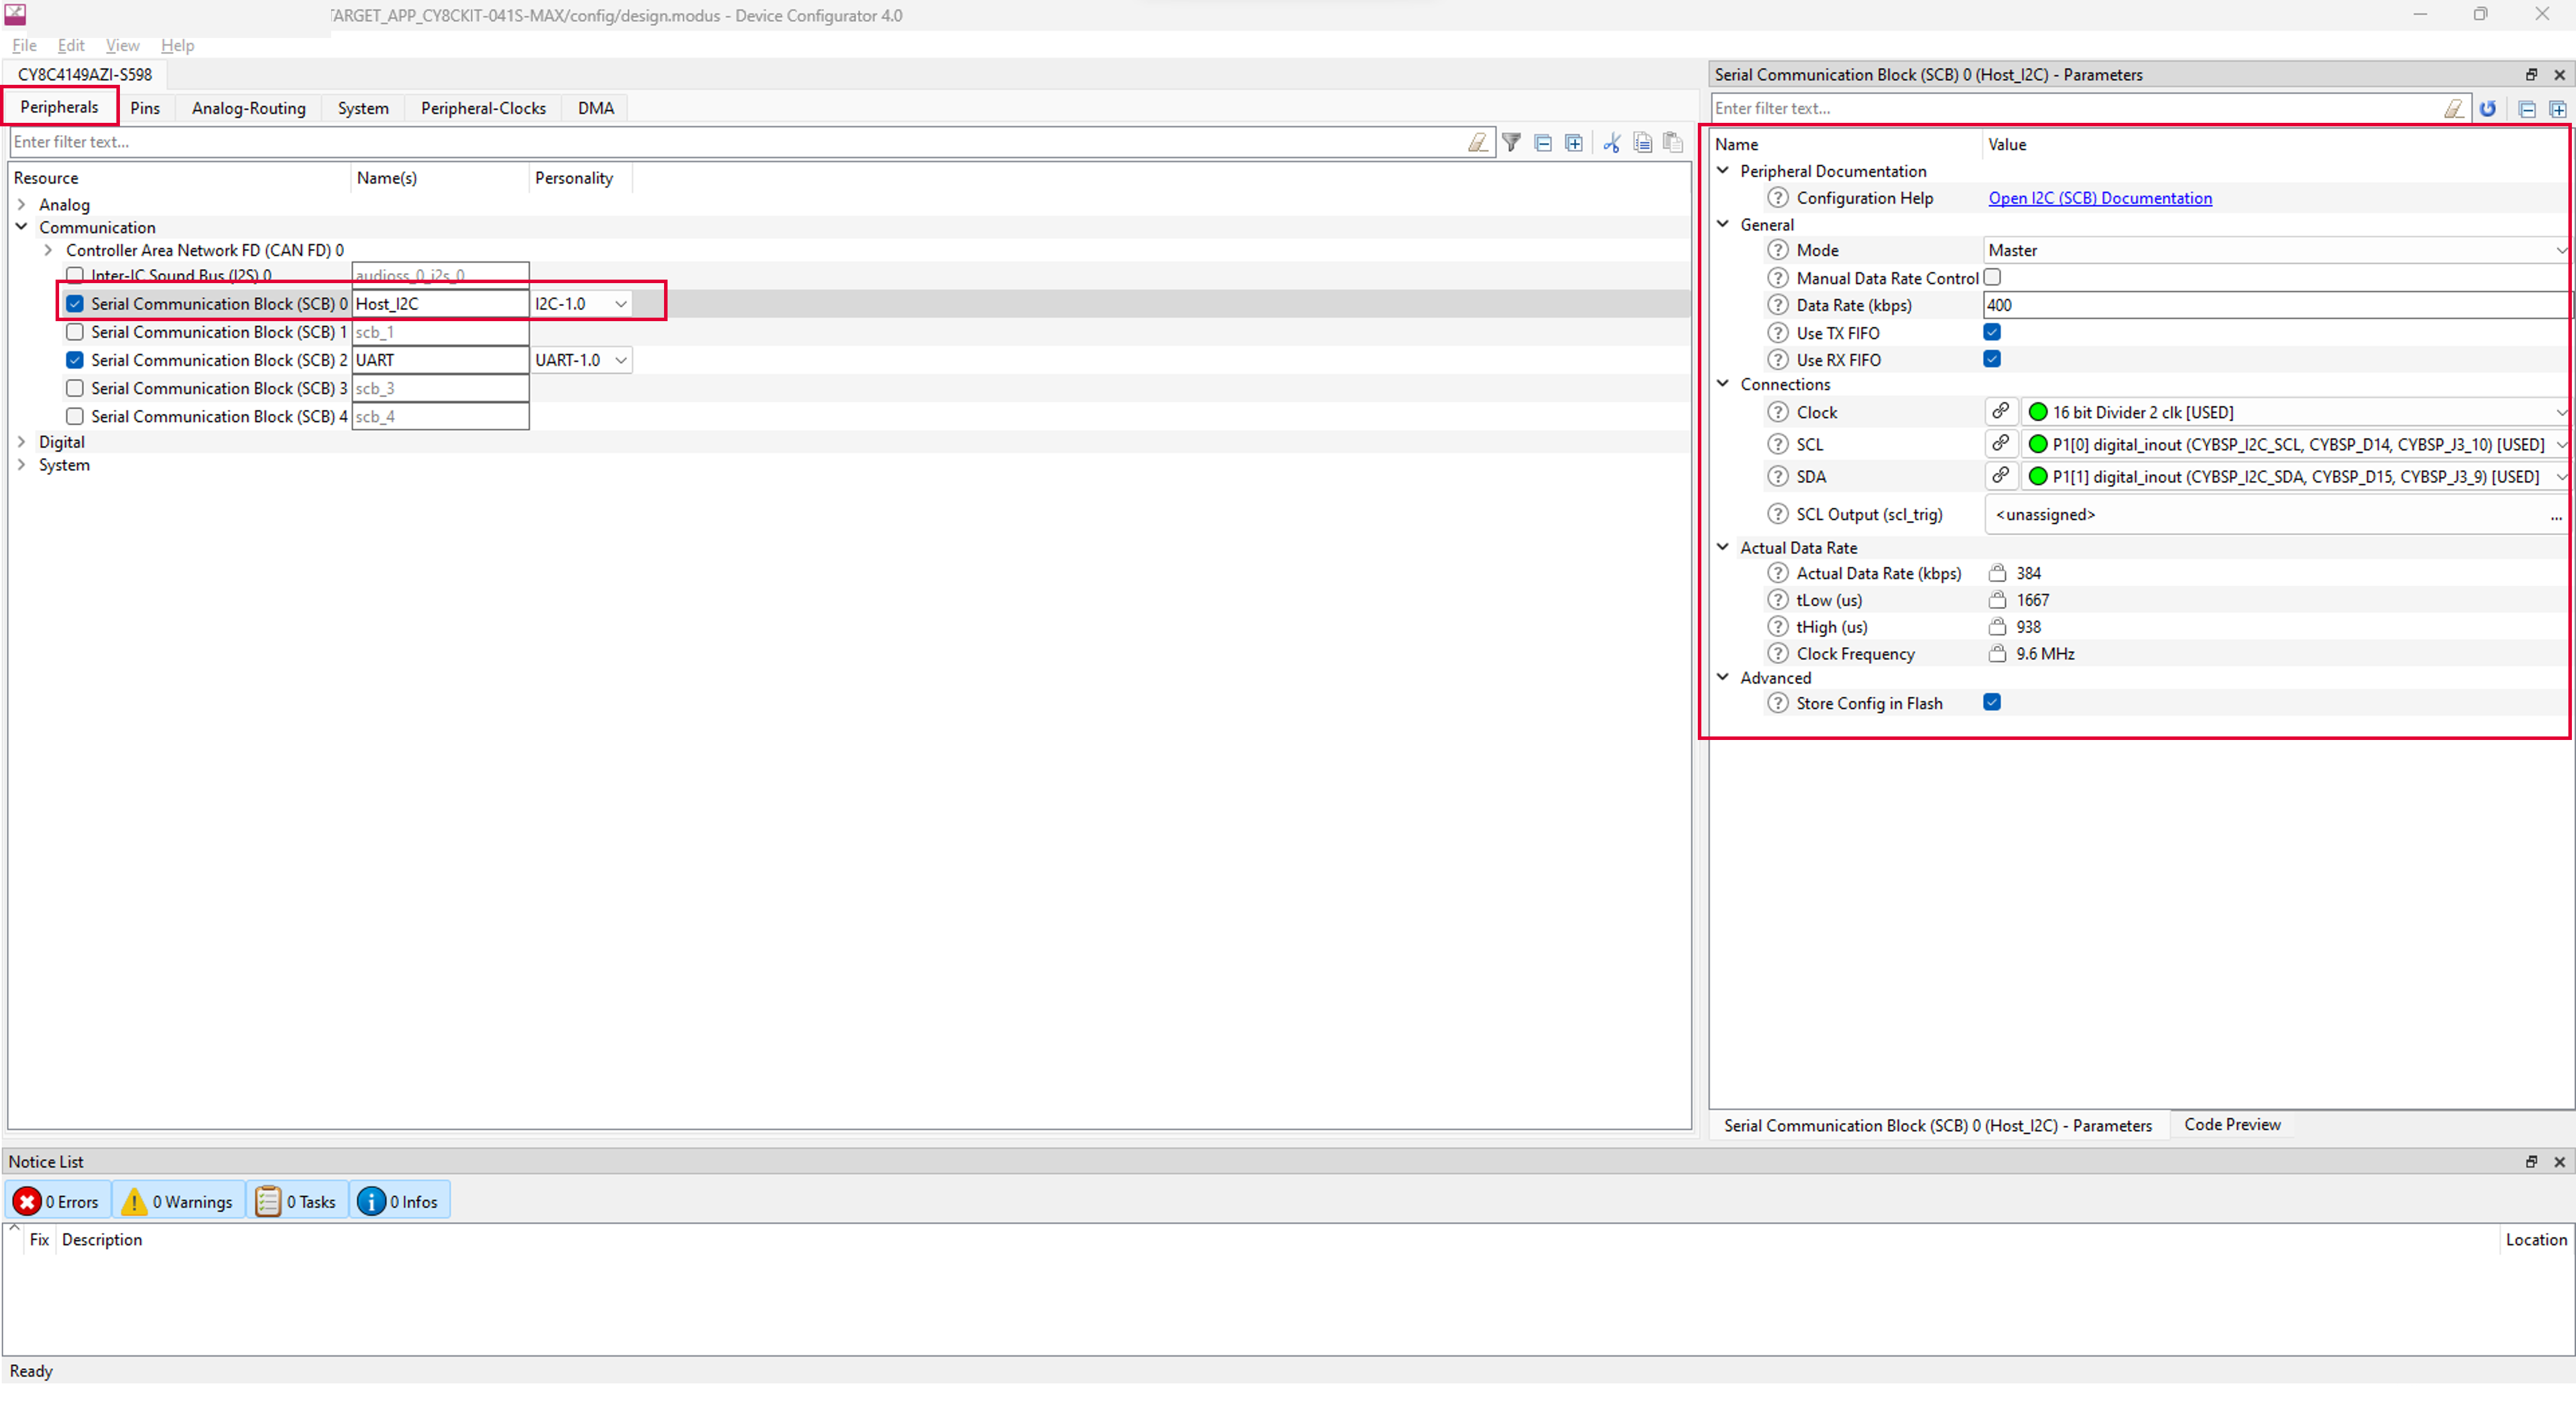Uncheck Serial Communication Block (SCB) 0
This screenshot has width=2576, height=1415.
75,303
